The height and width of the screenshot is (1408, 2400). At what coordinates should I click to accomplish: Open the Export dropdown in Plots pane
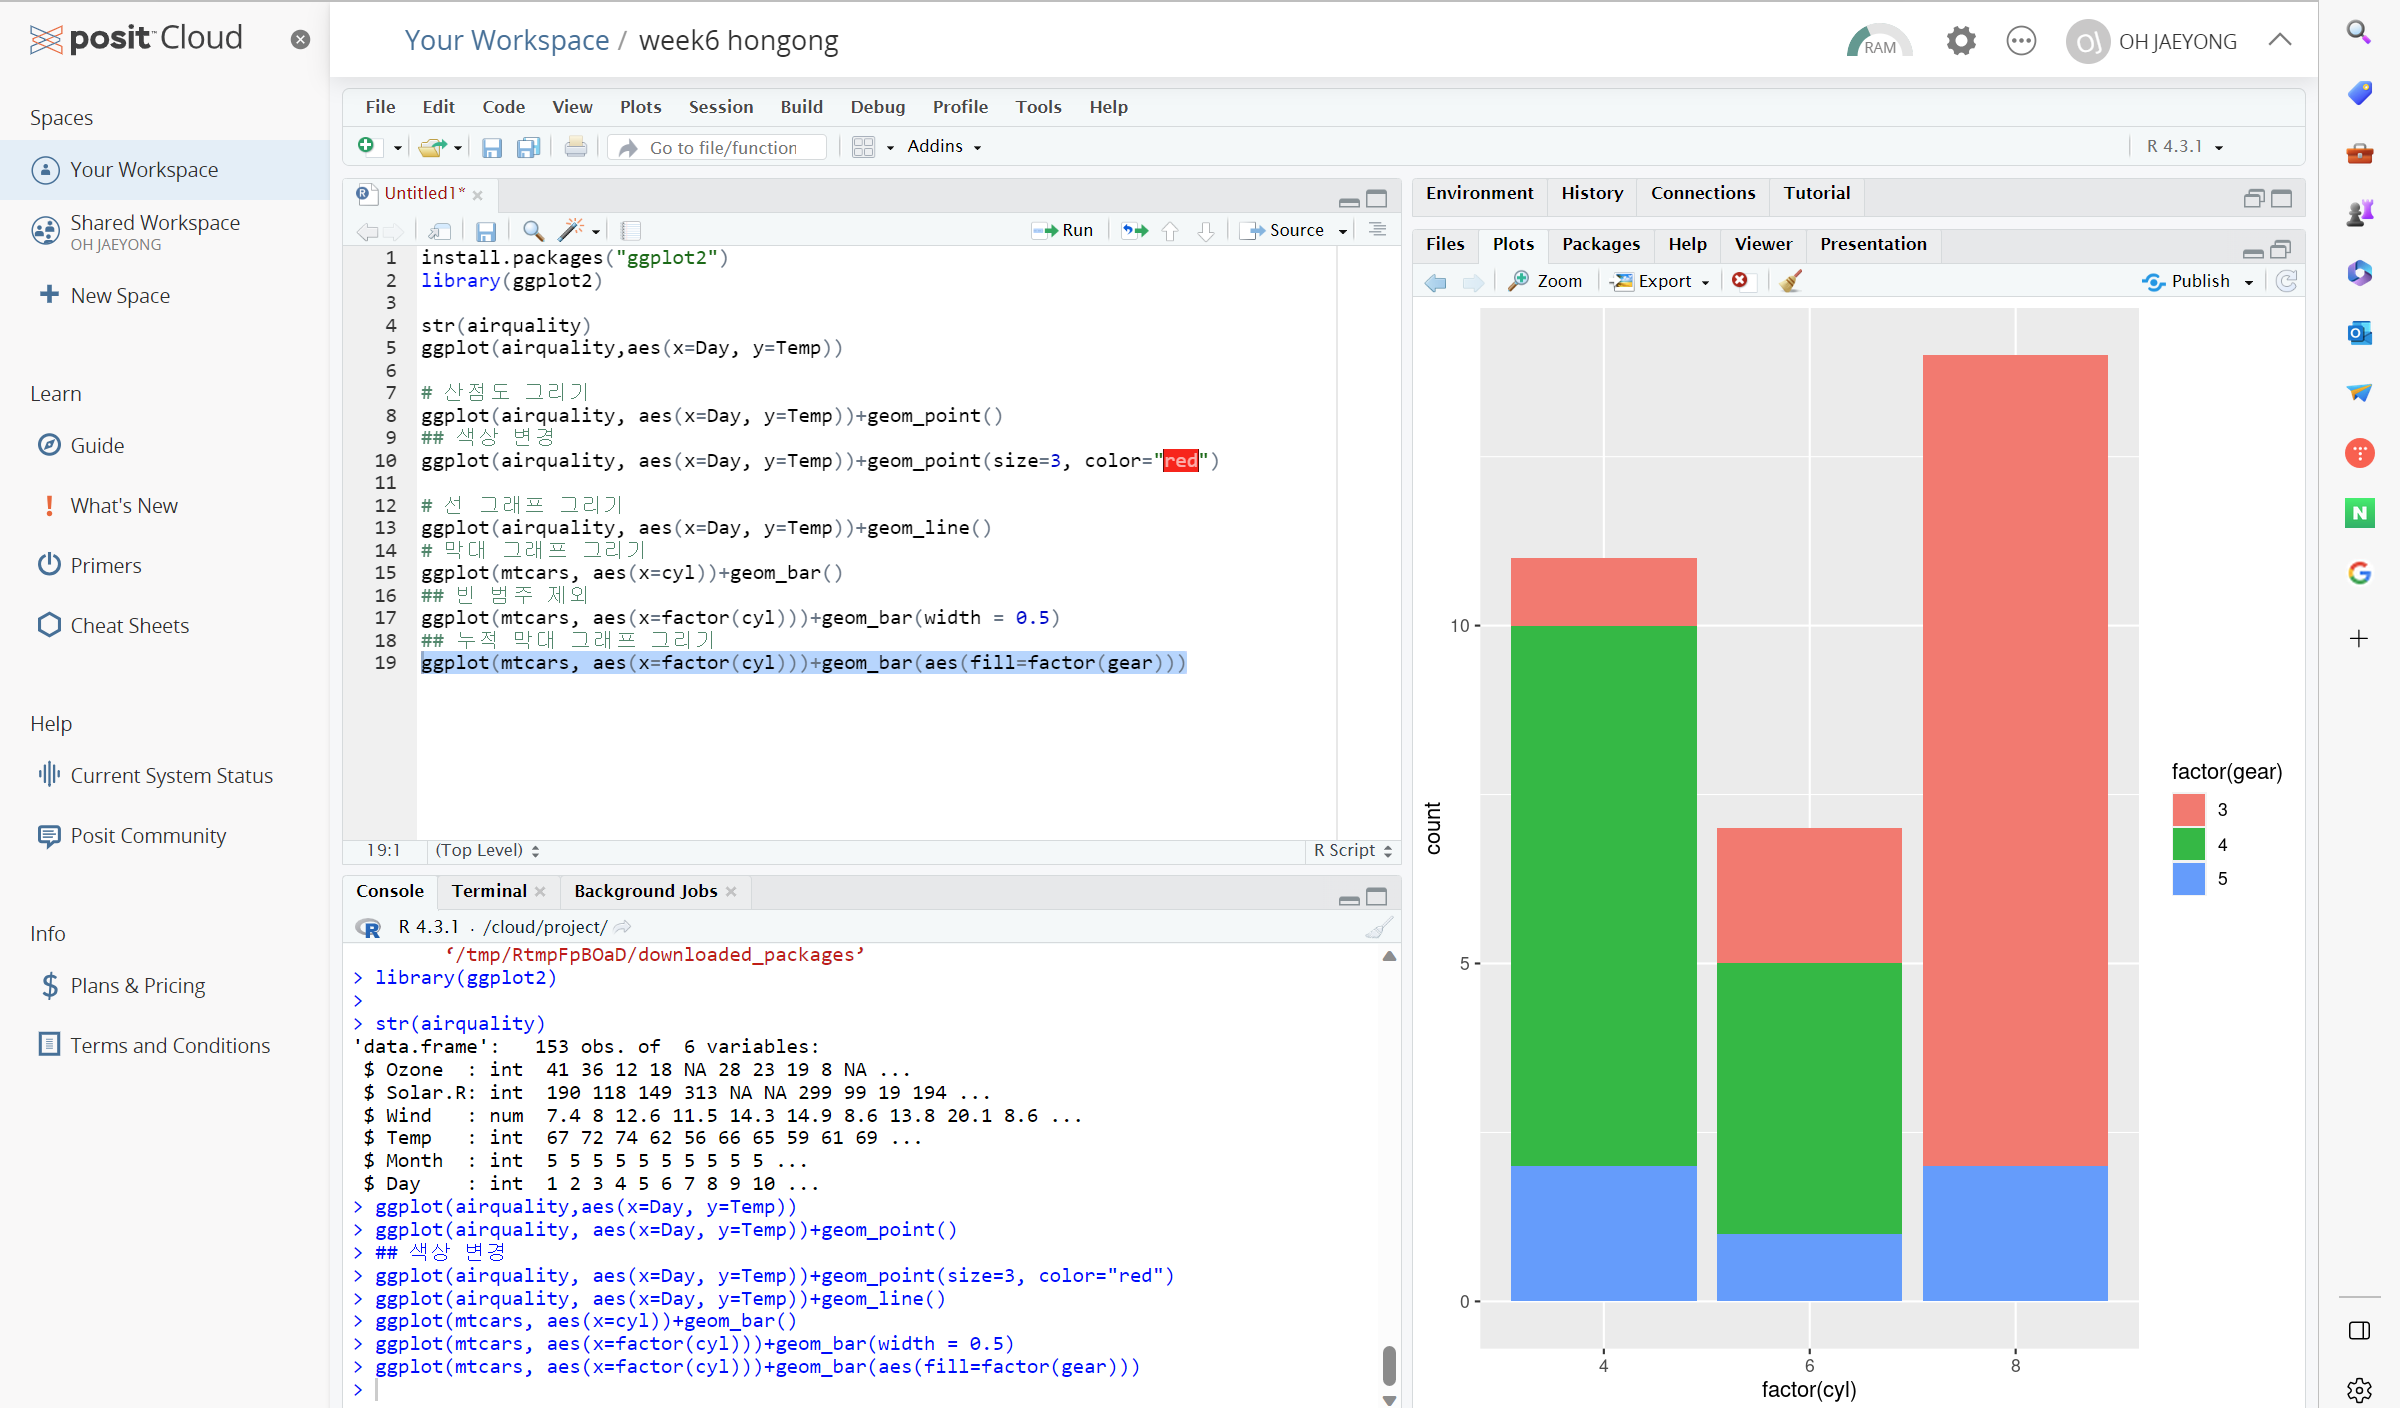[x=1663, y=282]
